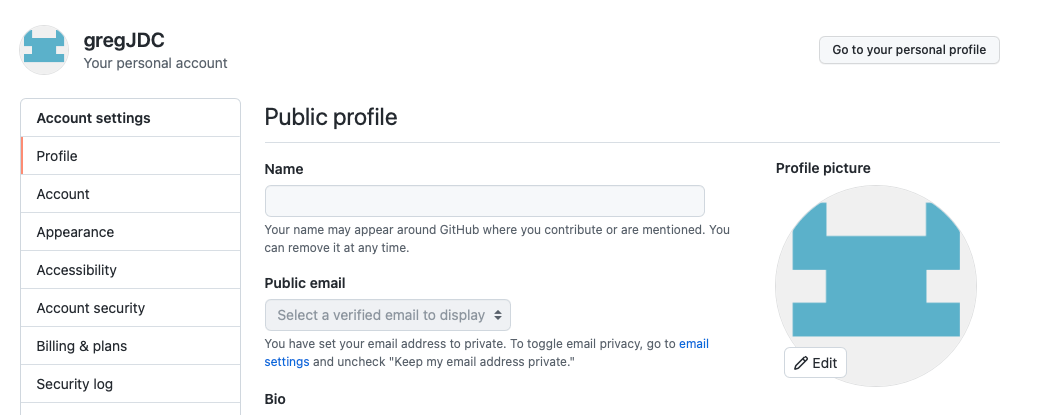Select Profile in the settings sidebar
Screen dimensions: 1064x415
click(x=57, y=156)
